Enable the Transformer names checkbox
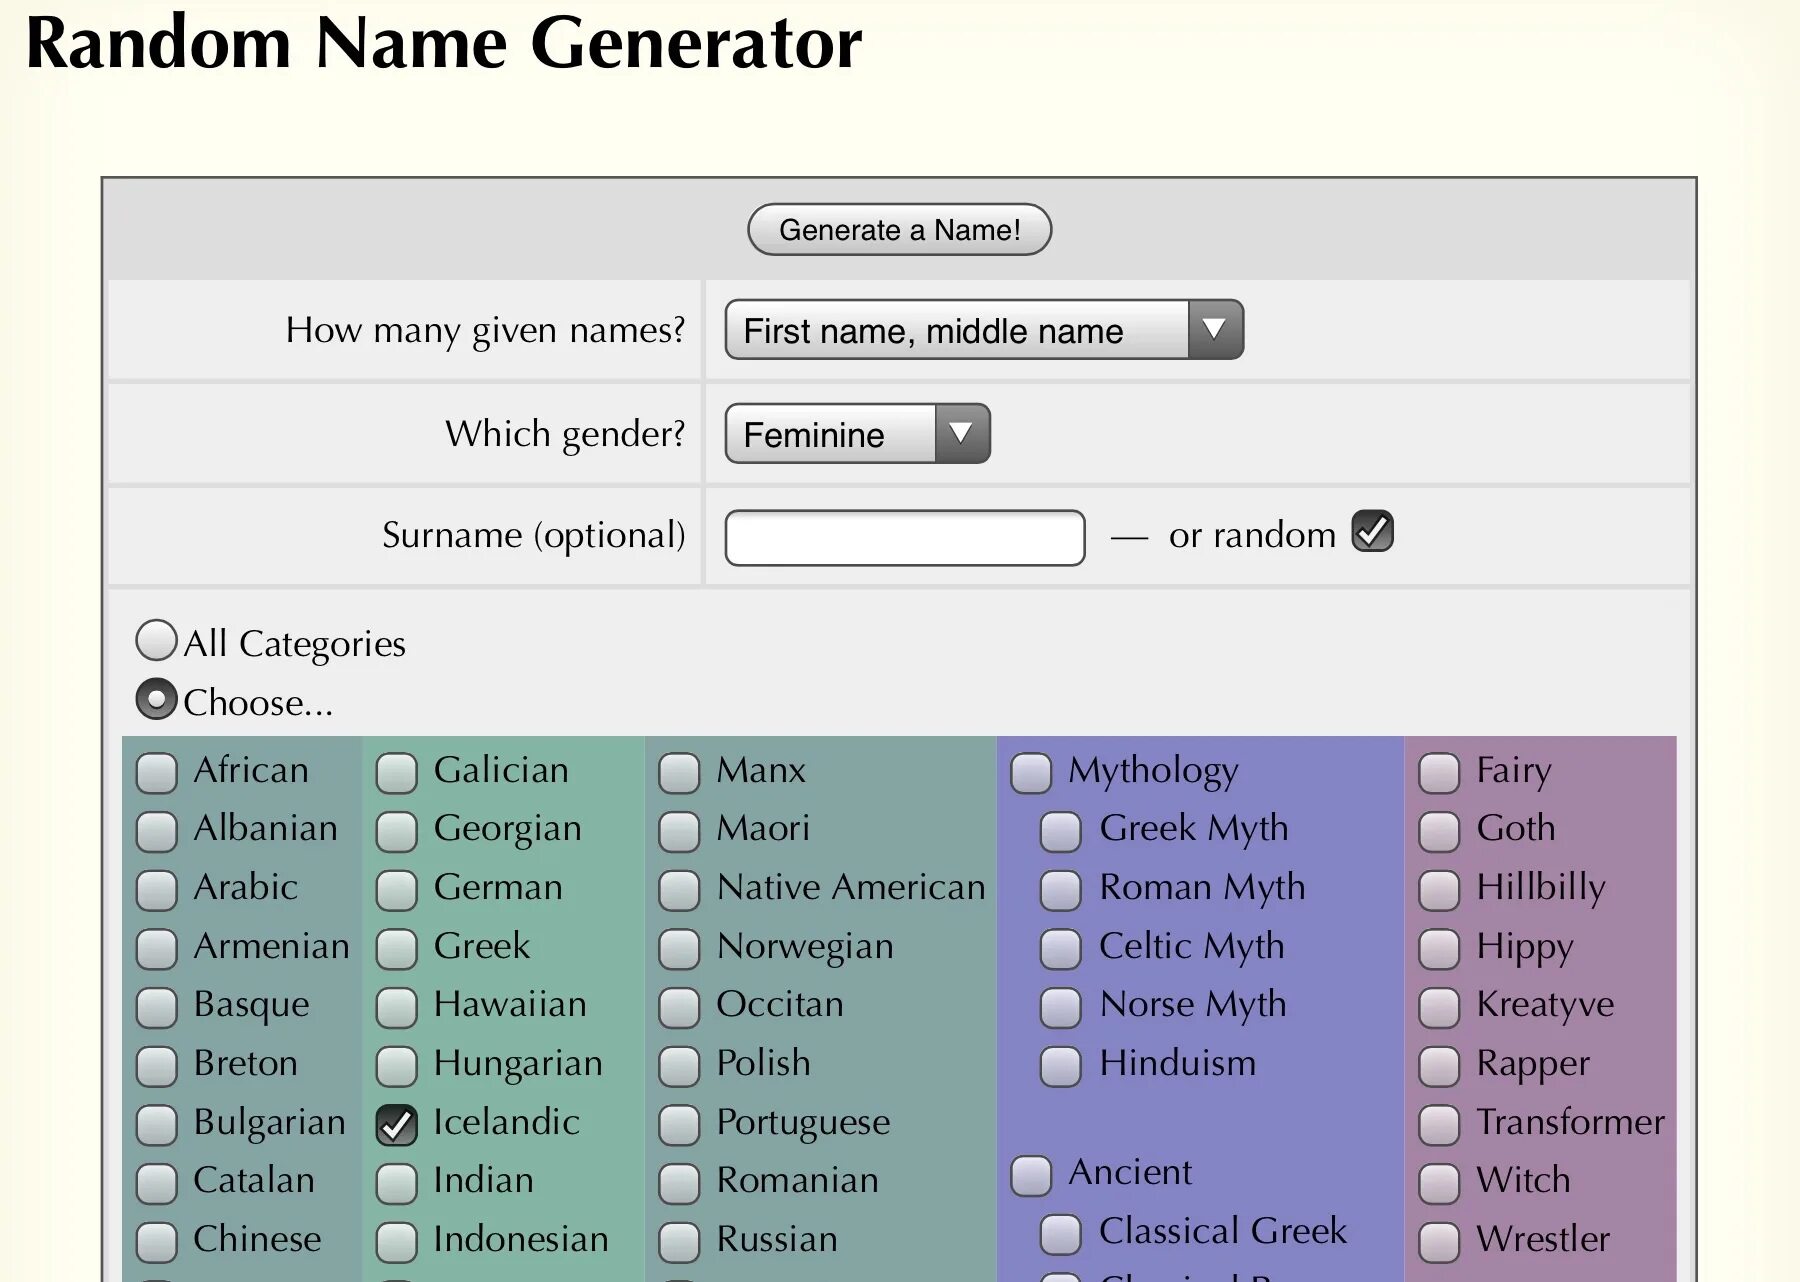Screen dimensions: 1800x1282 coord(1439,1125)
